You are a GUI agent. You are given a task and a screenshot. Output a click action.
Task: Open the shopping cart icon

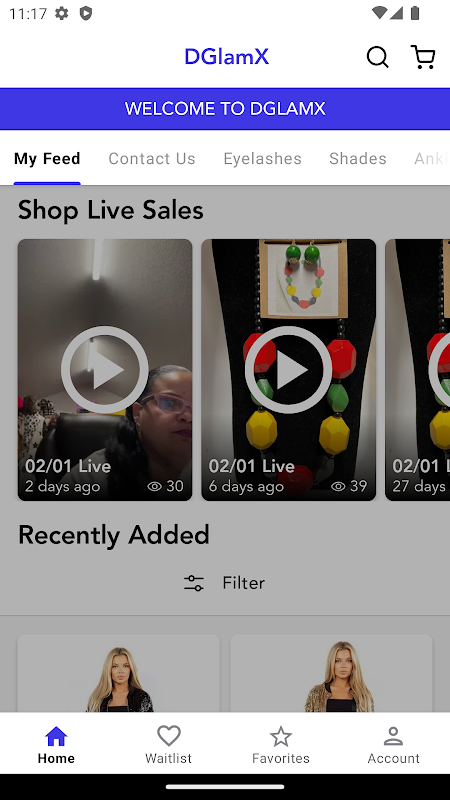[x=423, y=57]
